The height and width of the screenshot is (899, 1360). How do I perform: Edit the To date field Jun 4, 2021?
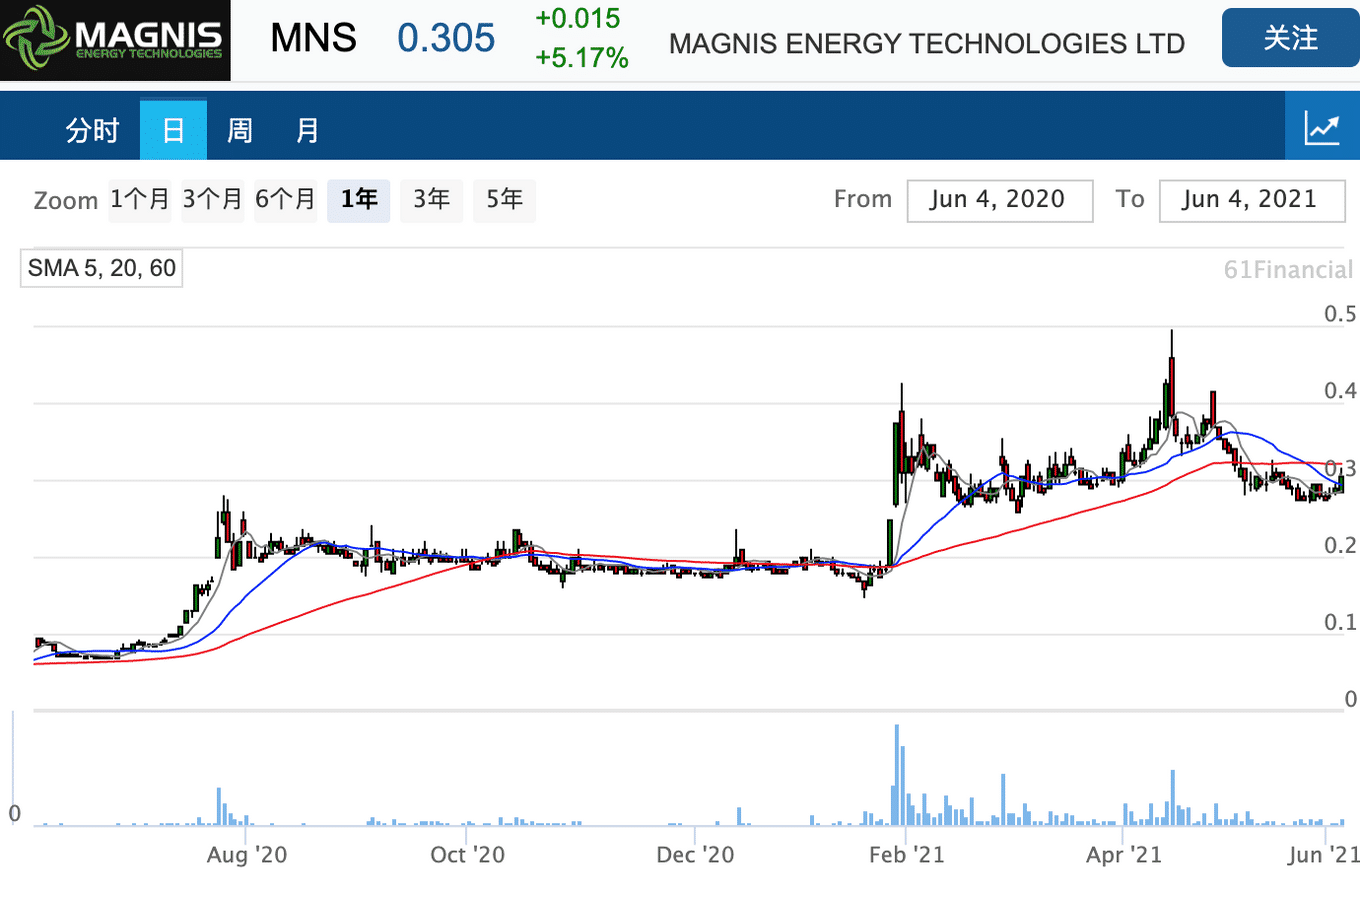[x=1252, y=200]
